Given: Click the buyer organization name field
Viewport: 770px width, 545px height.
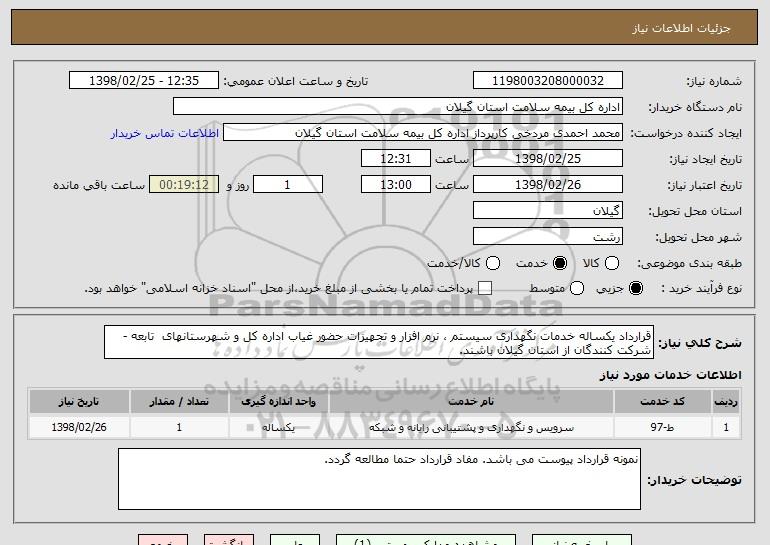Looking at the screenshot, I should (398, 107).
